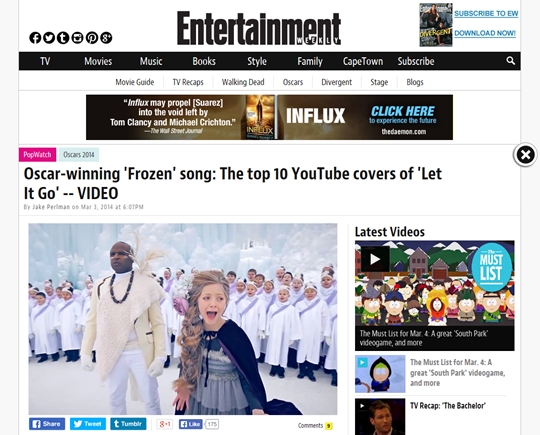Open the Twitter social icon in header
540x435 pixels.
tap(49, 38)
